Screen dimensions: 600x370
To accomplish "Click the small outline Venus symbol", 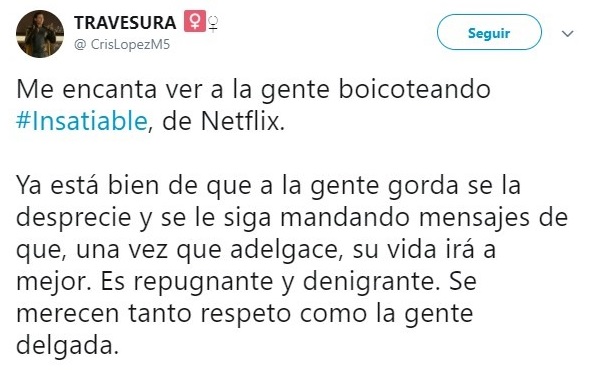I will tap(214, 24).
